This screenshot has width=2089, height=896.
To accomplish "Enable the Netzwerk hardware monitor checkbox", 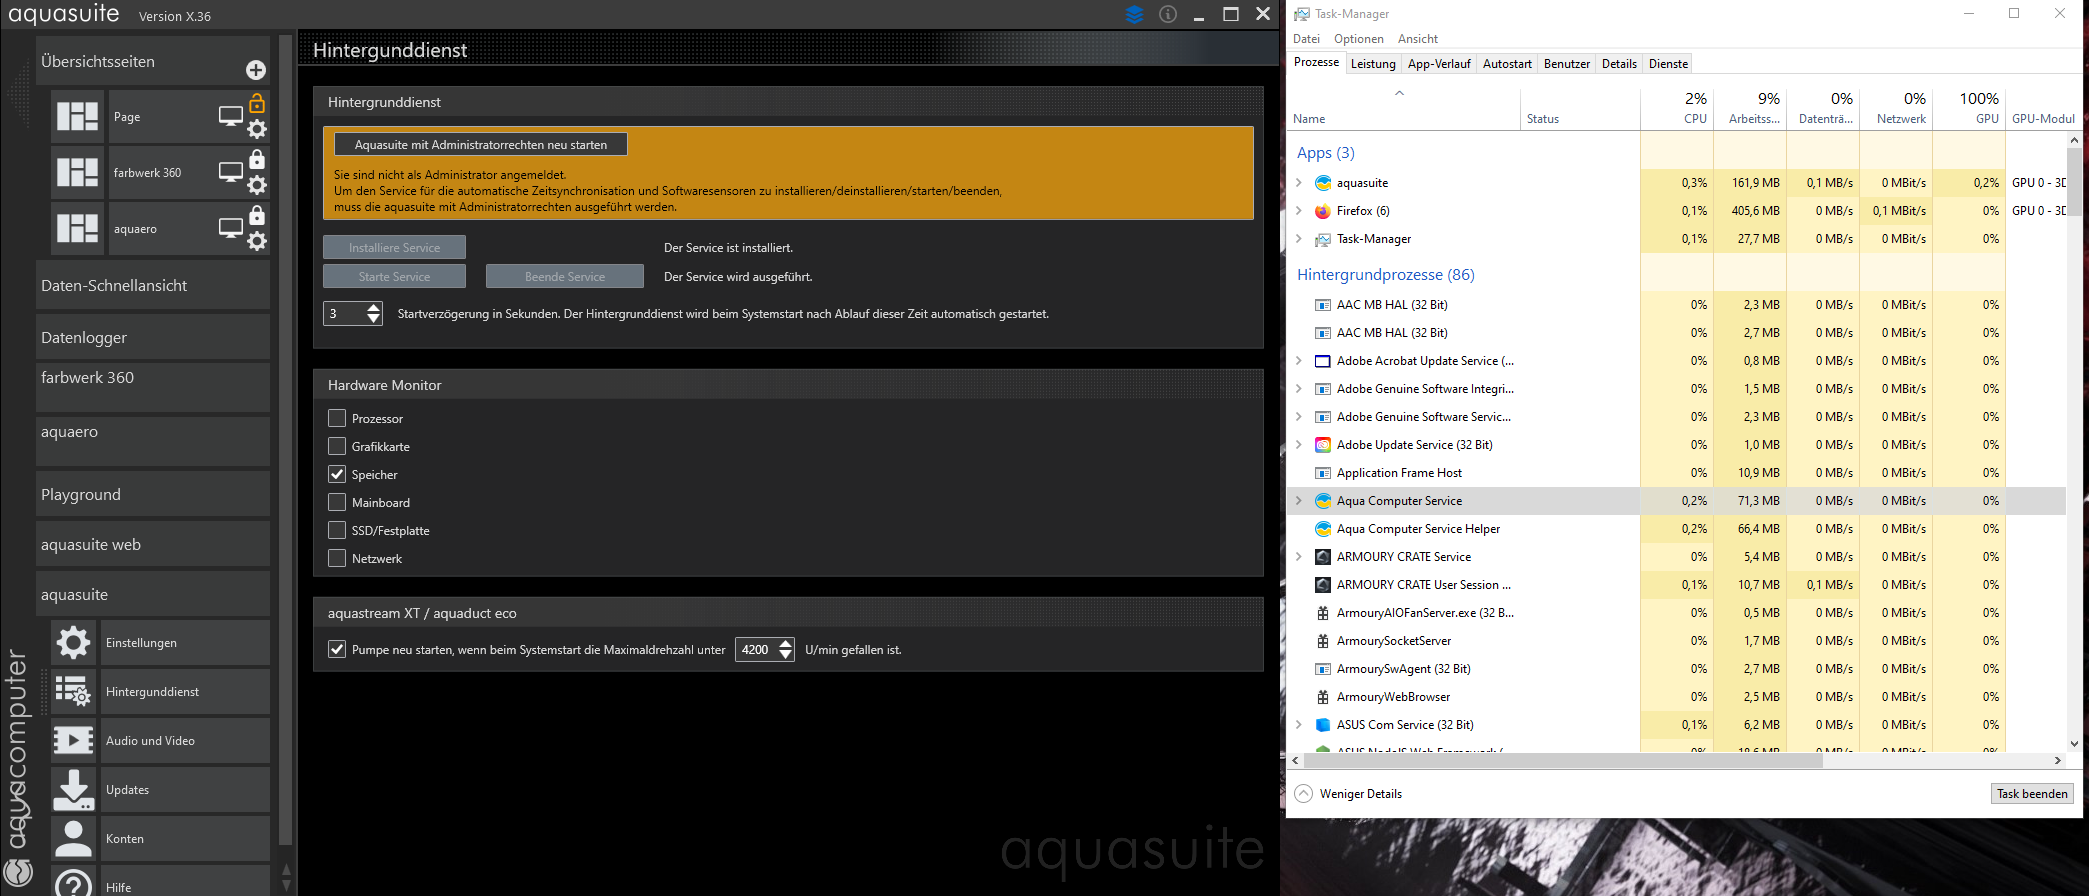I will point(337,558).
